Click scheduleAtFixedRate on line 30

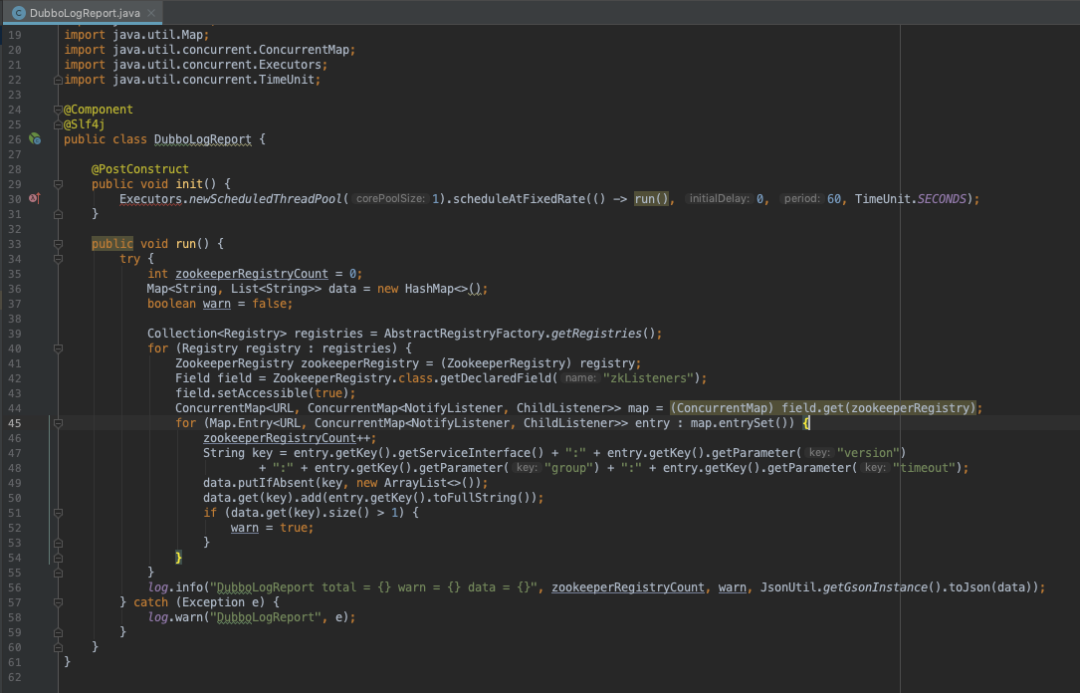point(519,198)
